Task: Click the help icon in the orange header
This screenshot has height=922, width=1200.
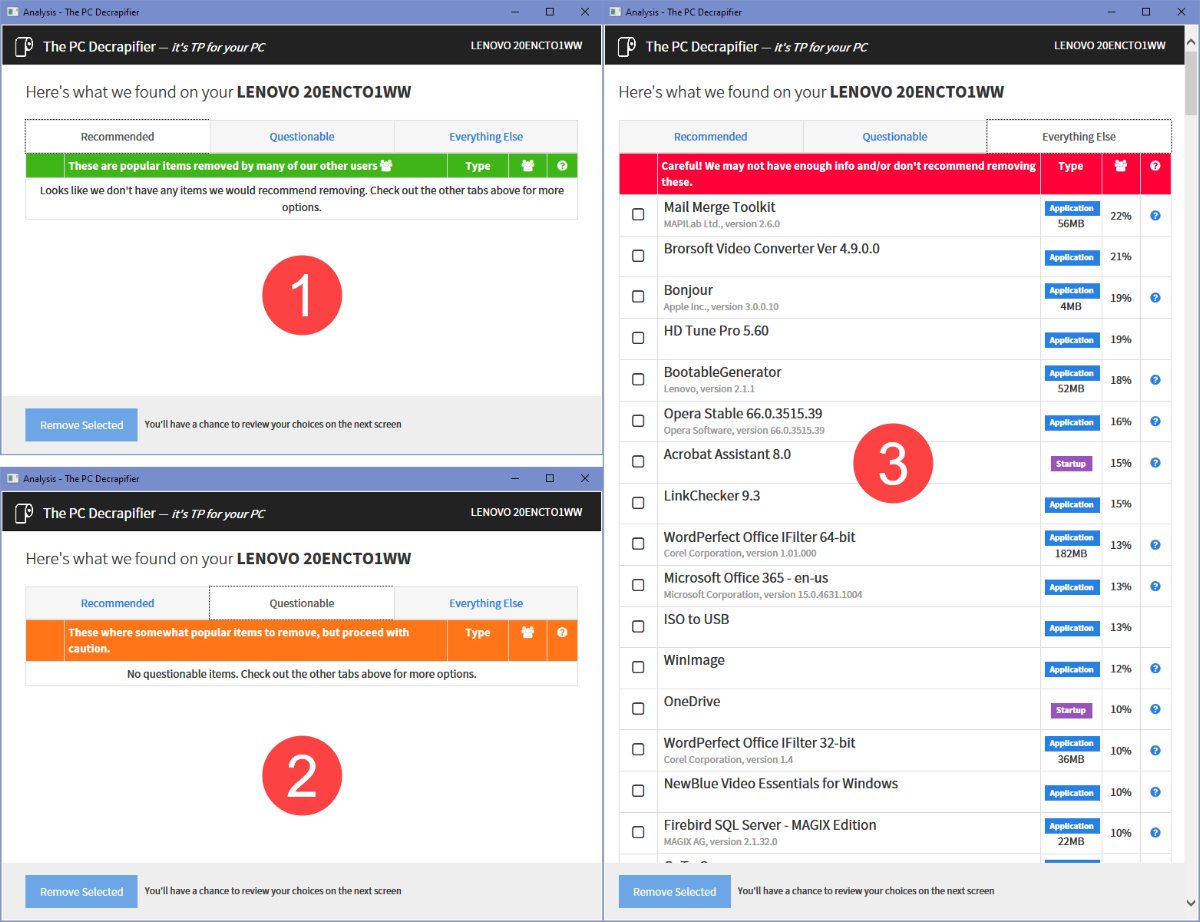Action: 562,632
